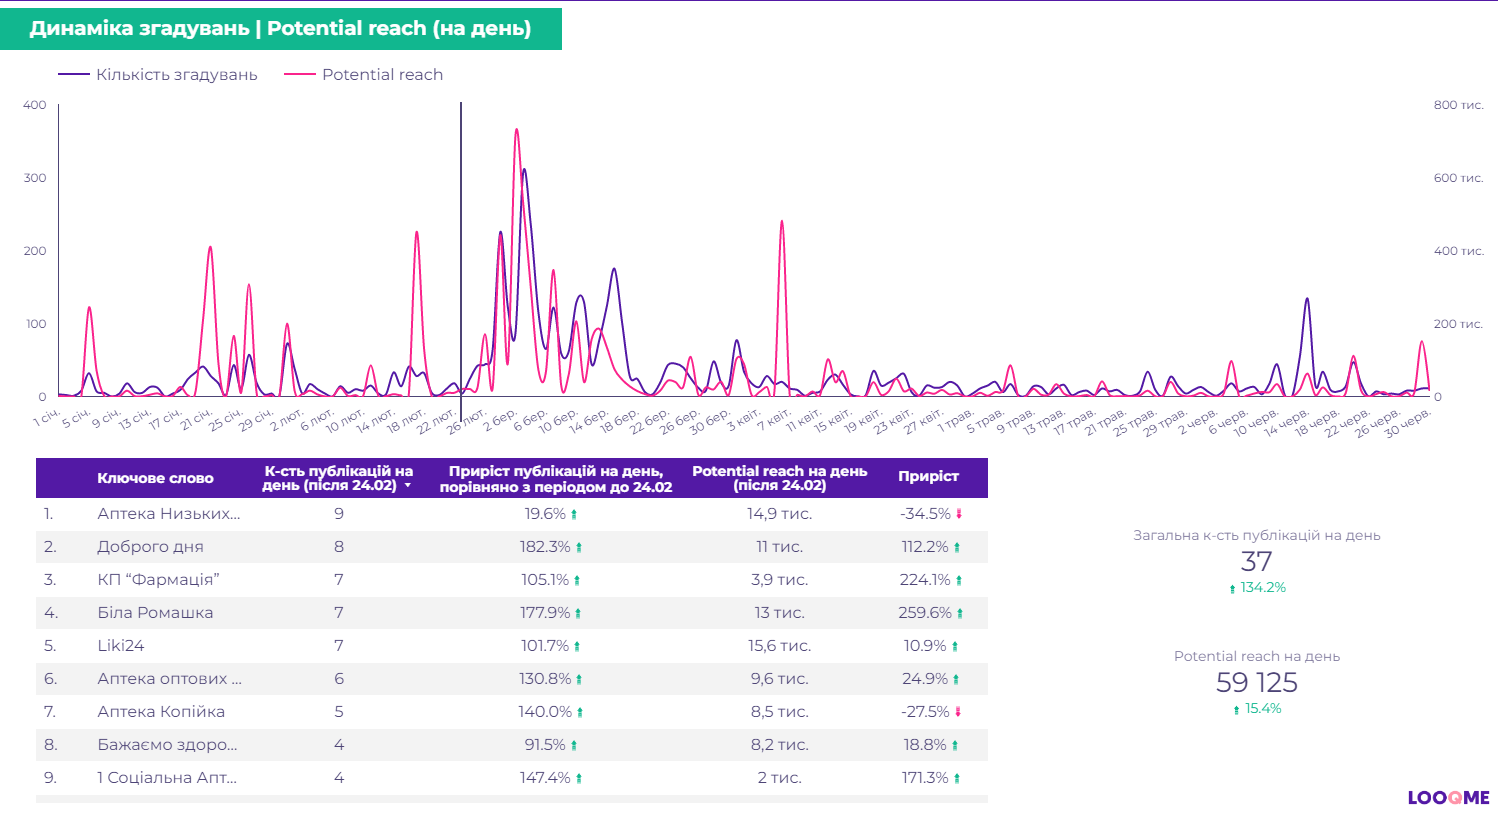Click the -27.5% decrease value
The height and width of the screenshot is (817, 1498).
[925, 712]
